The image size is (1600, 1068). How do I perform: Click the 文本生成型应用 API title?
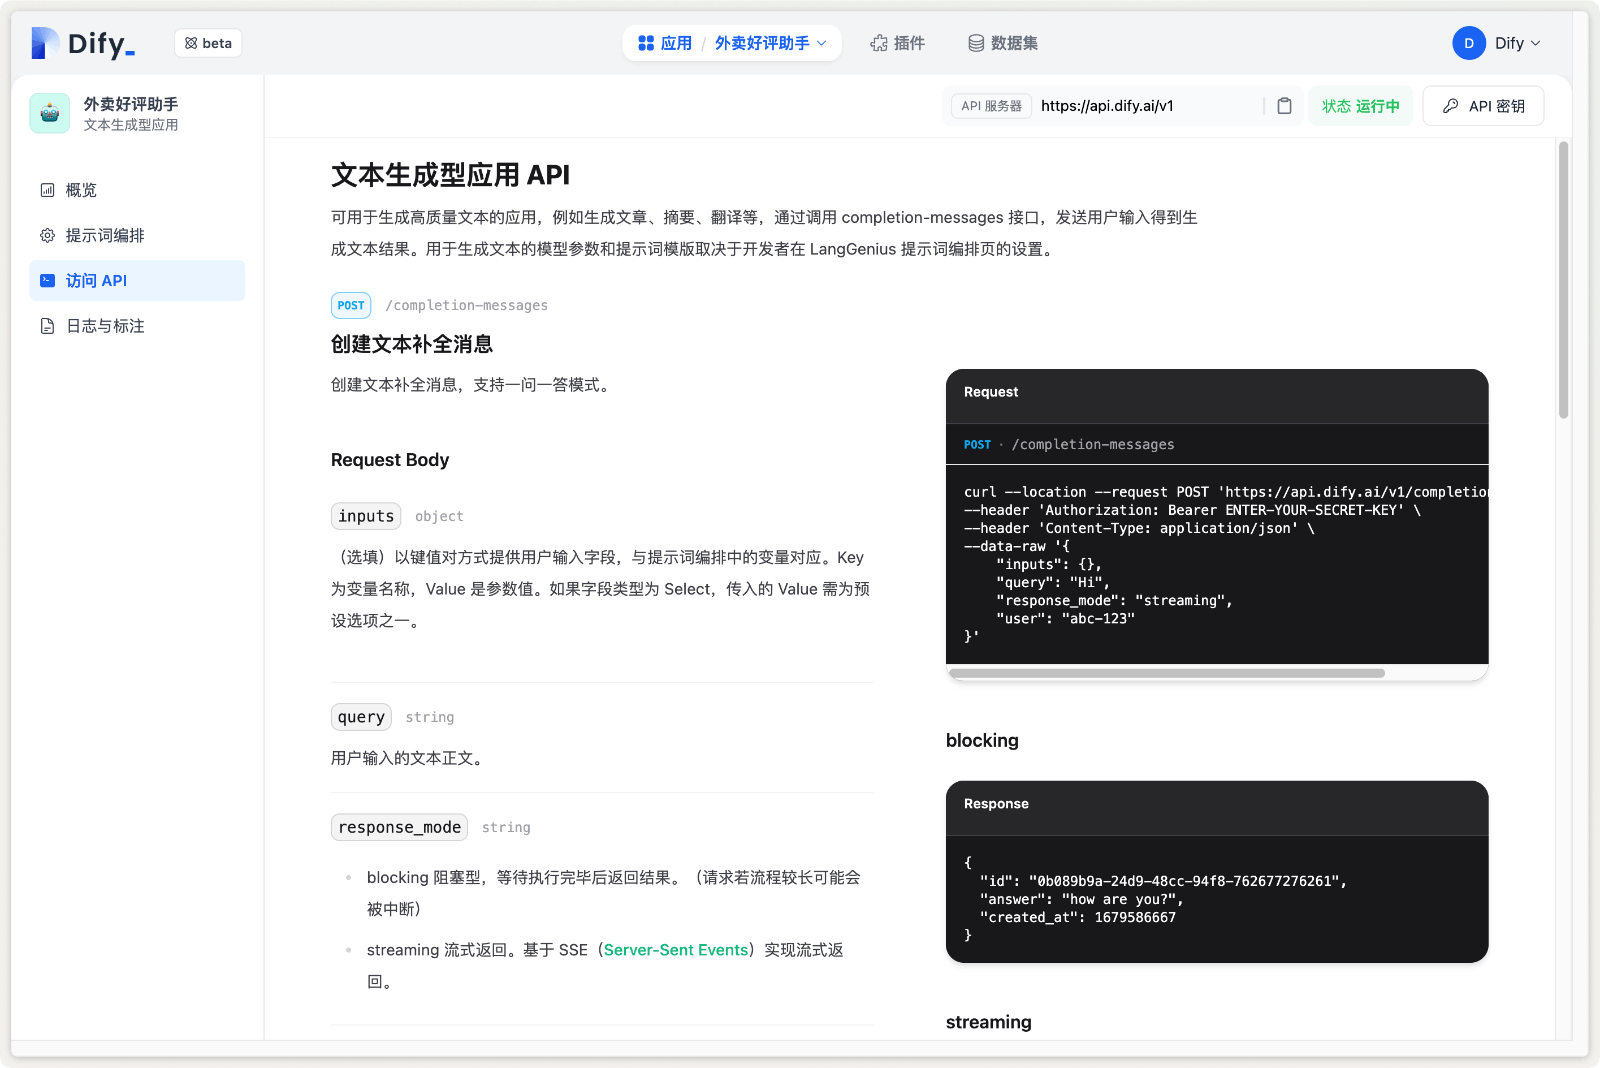pos(450,175)
